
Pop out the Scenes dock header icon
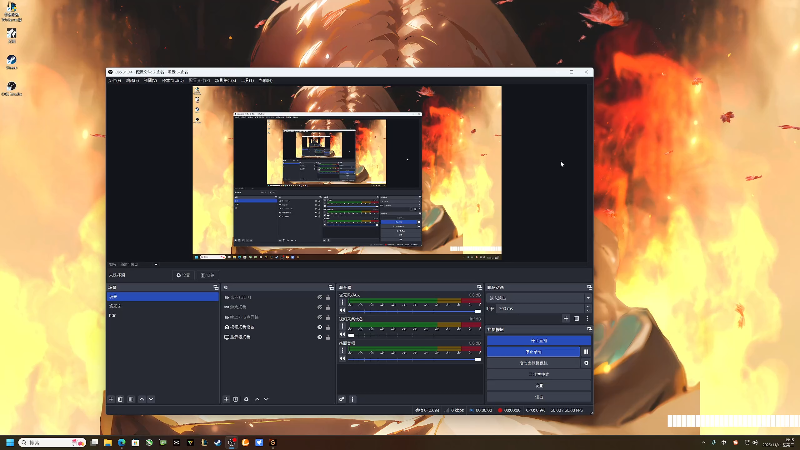[x=216, y=288]
